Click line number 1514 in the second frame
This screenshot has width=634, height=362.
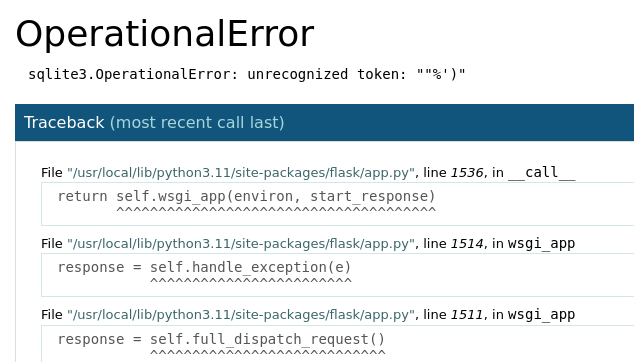tap(467, 244)
